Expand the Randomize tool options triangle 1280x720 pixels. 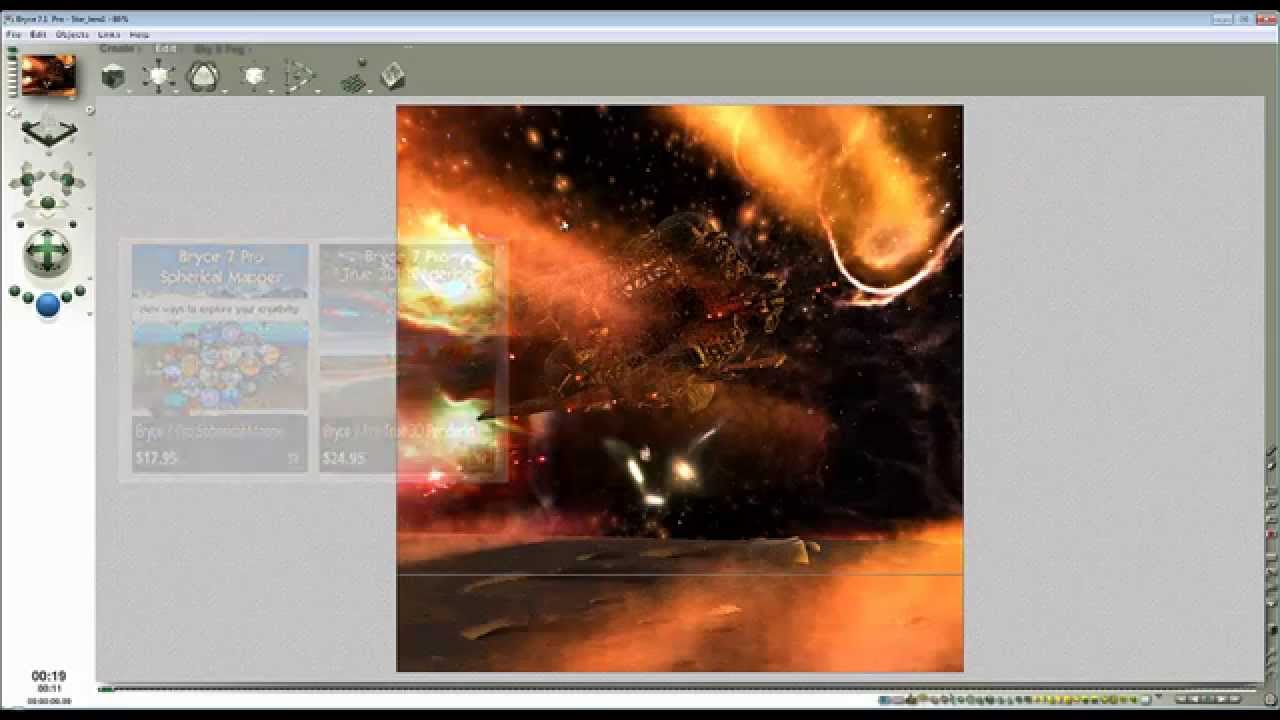coord(370,91)
